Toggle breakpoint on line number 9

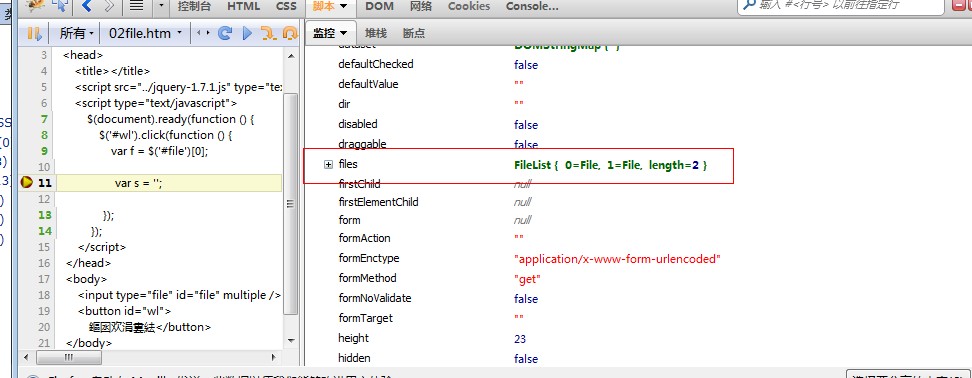point(43,151)
